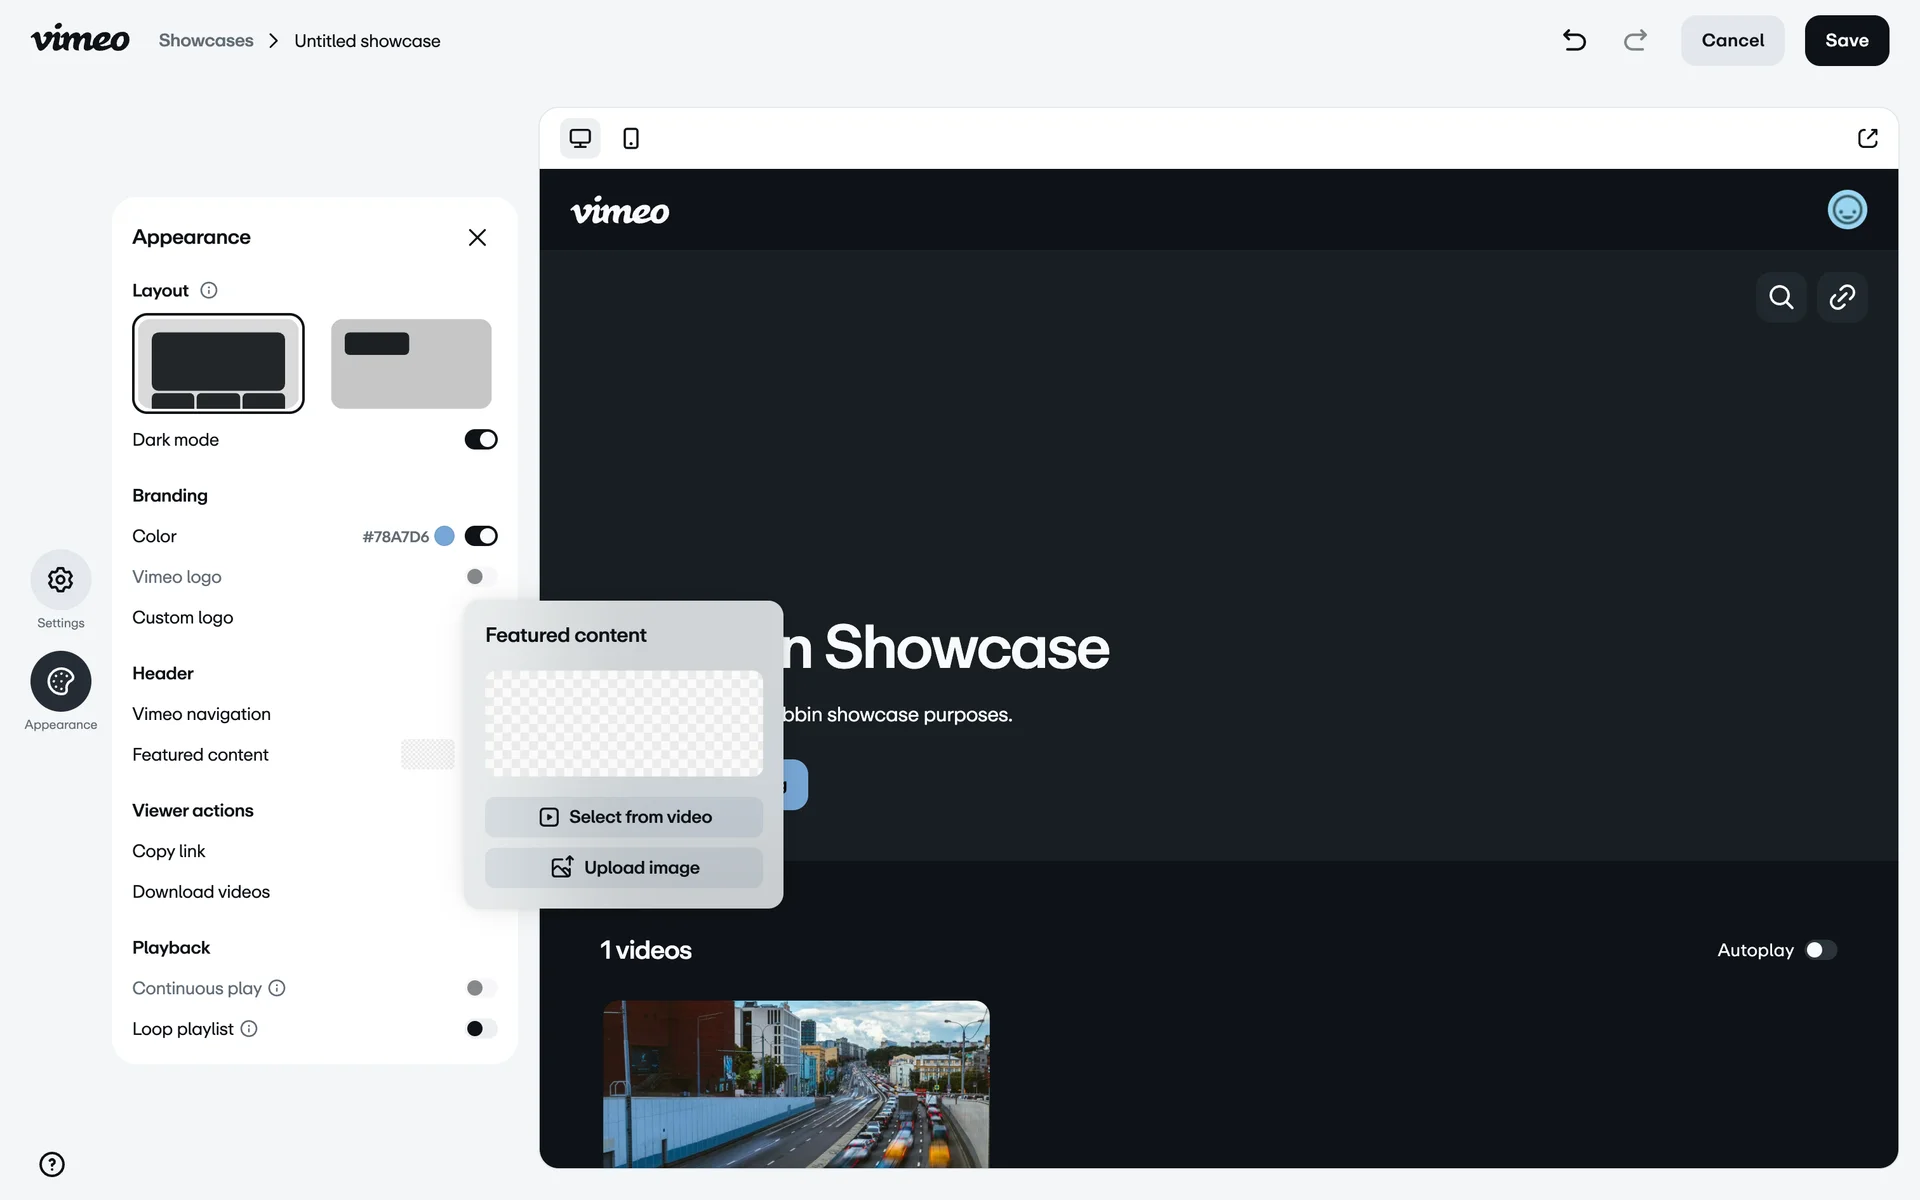Viewport: 1920px width, 1200px height.
Task: Click the redo arrow icon
Action: click(x=1635, y=40)
